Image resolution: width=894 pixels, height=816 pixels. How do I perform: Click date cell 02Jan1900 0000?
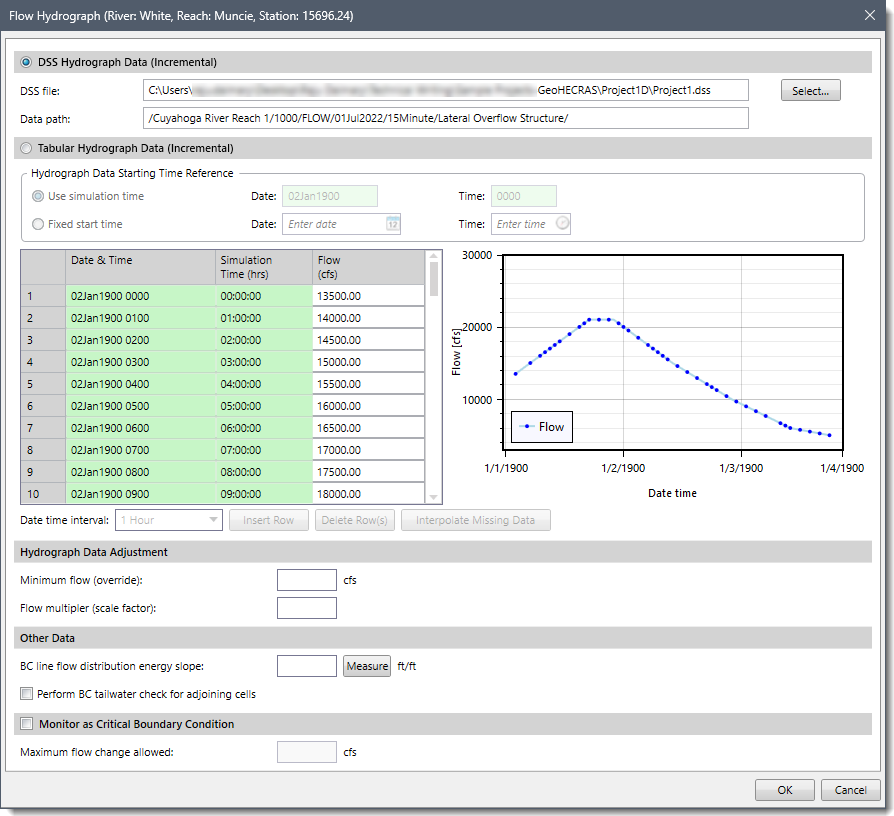point(140,296)
